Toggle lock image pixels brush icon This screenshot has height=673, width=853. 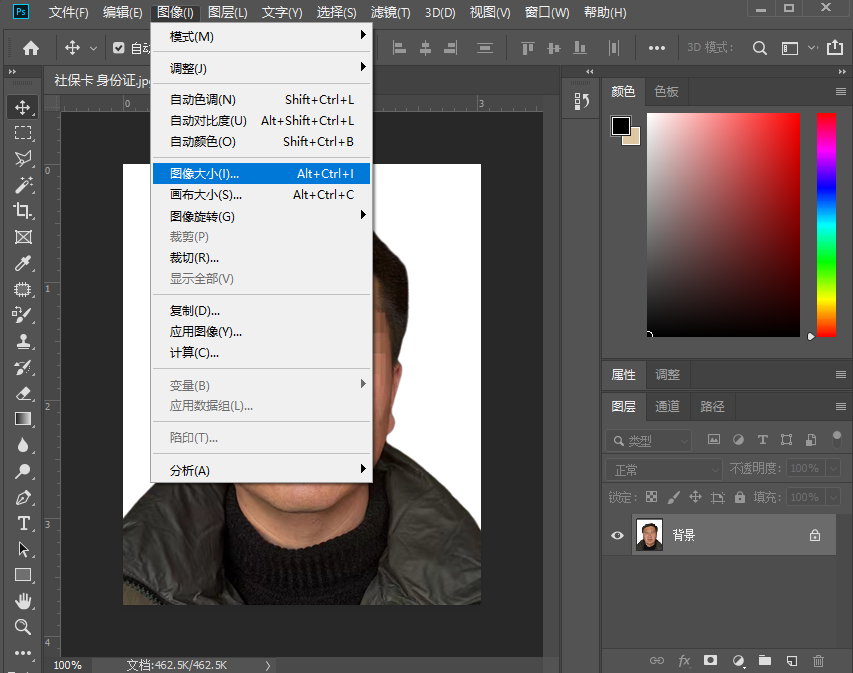click(x=673, y=497)
